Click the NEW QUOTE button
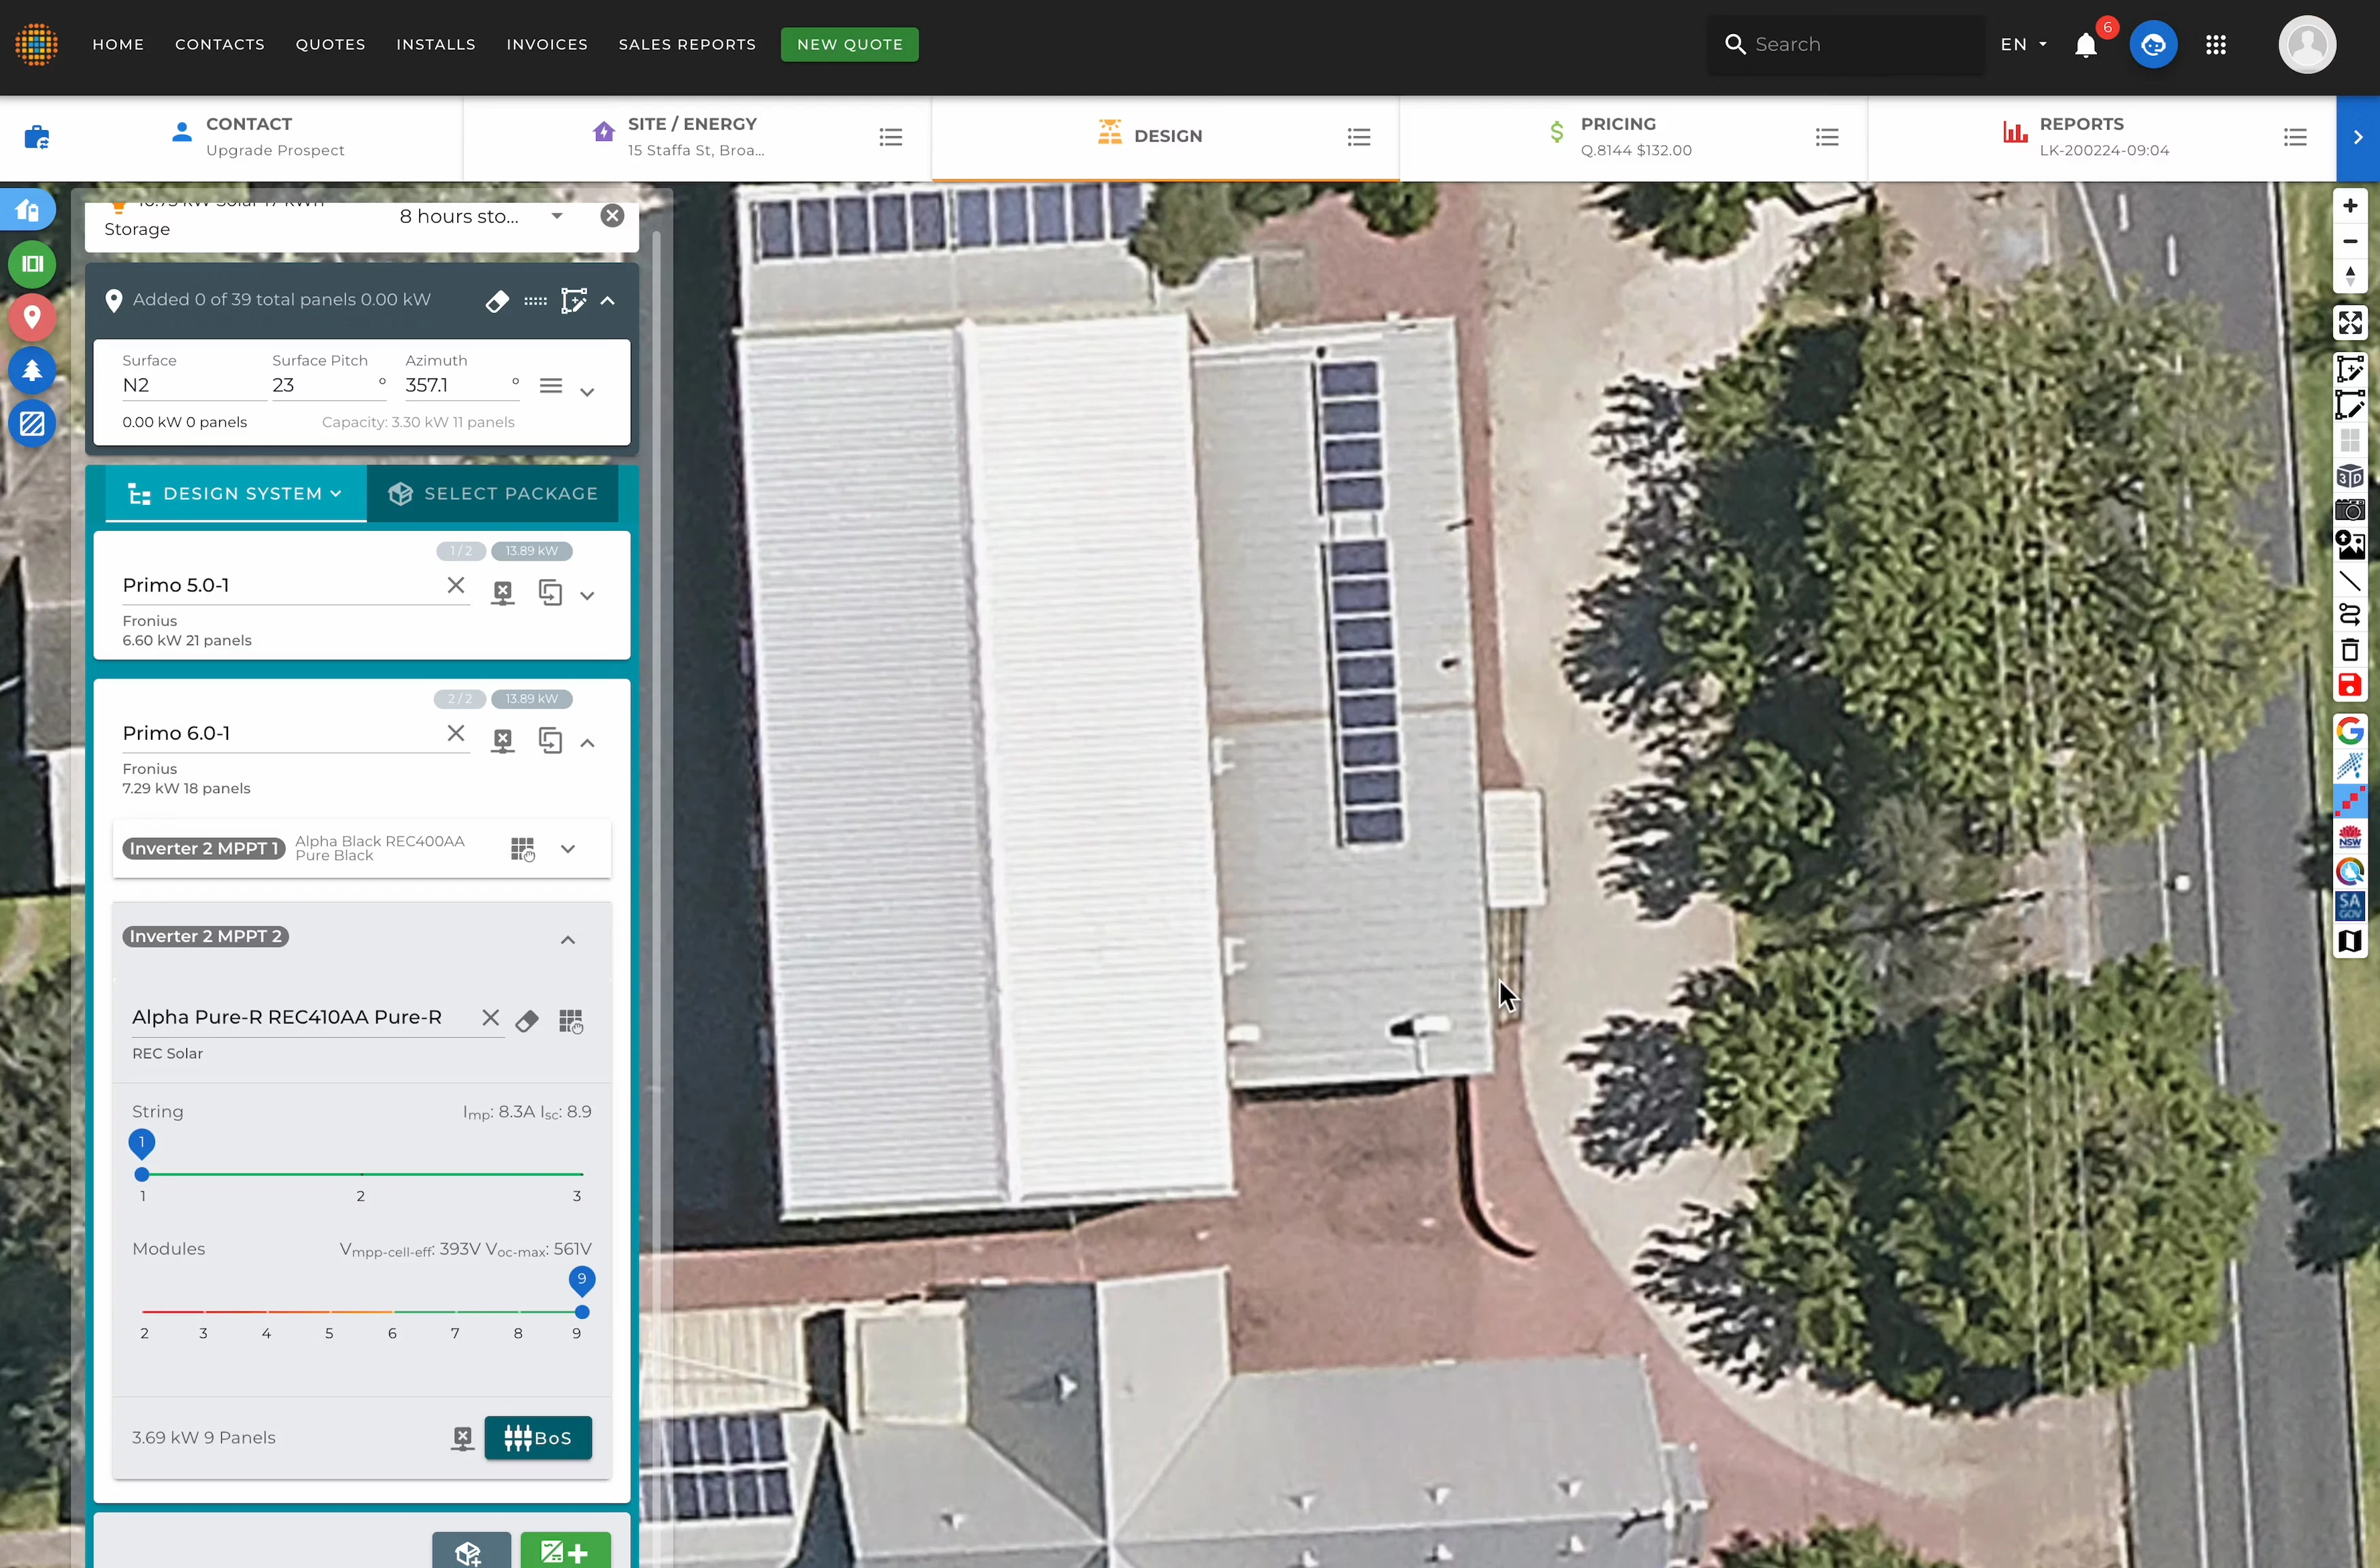 pos(849,44)
